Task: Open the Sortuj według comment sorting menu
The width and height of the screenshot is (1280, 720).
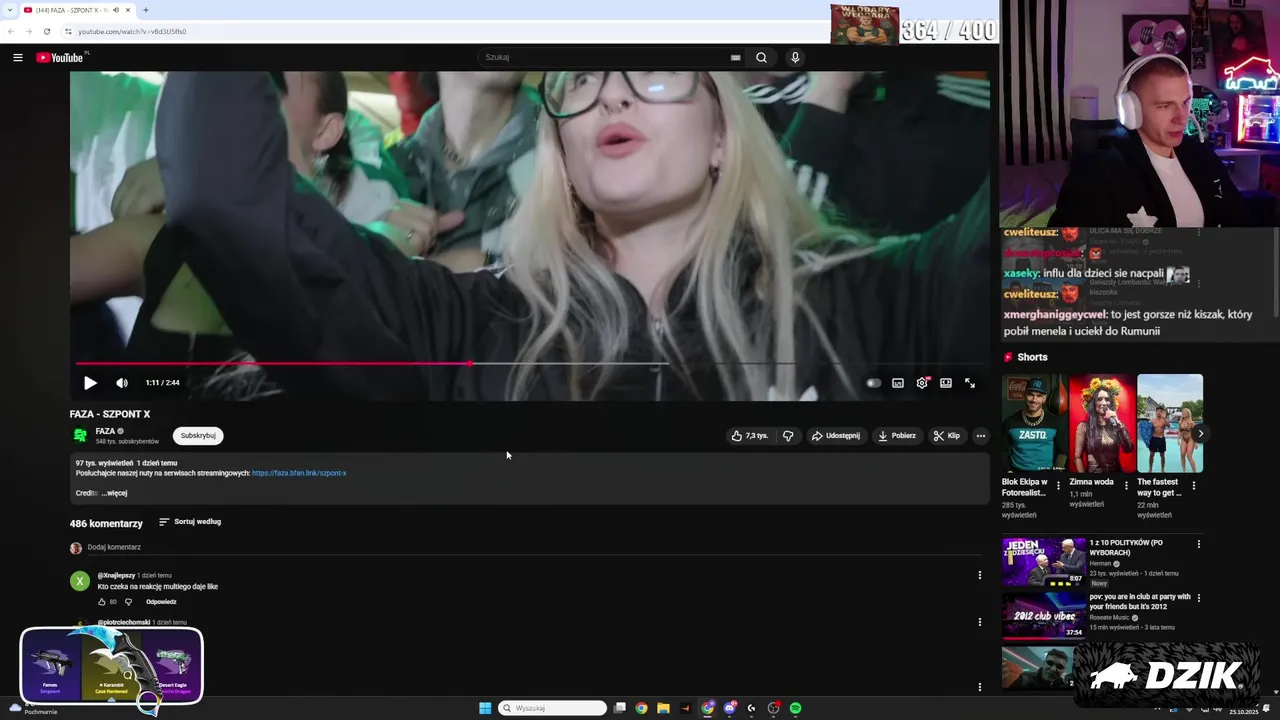Action: click(190, 522)
